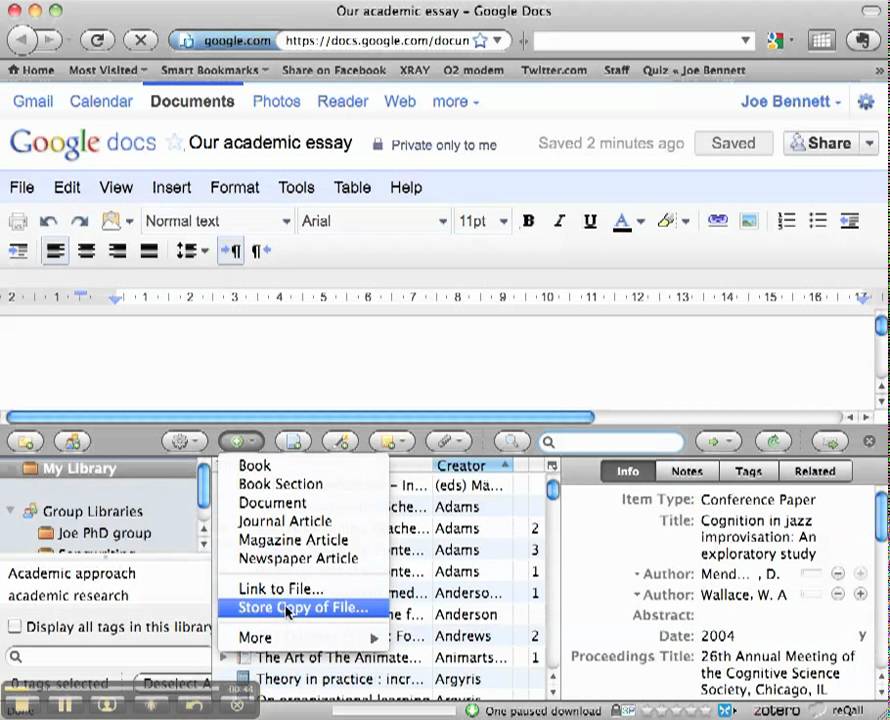
Task: Choose Store Copy of File in menu
Action: [303, 608]
